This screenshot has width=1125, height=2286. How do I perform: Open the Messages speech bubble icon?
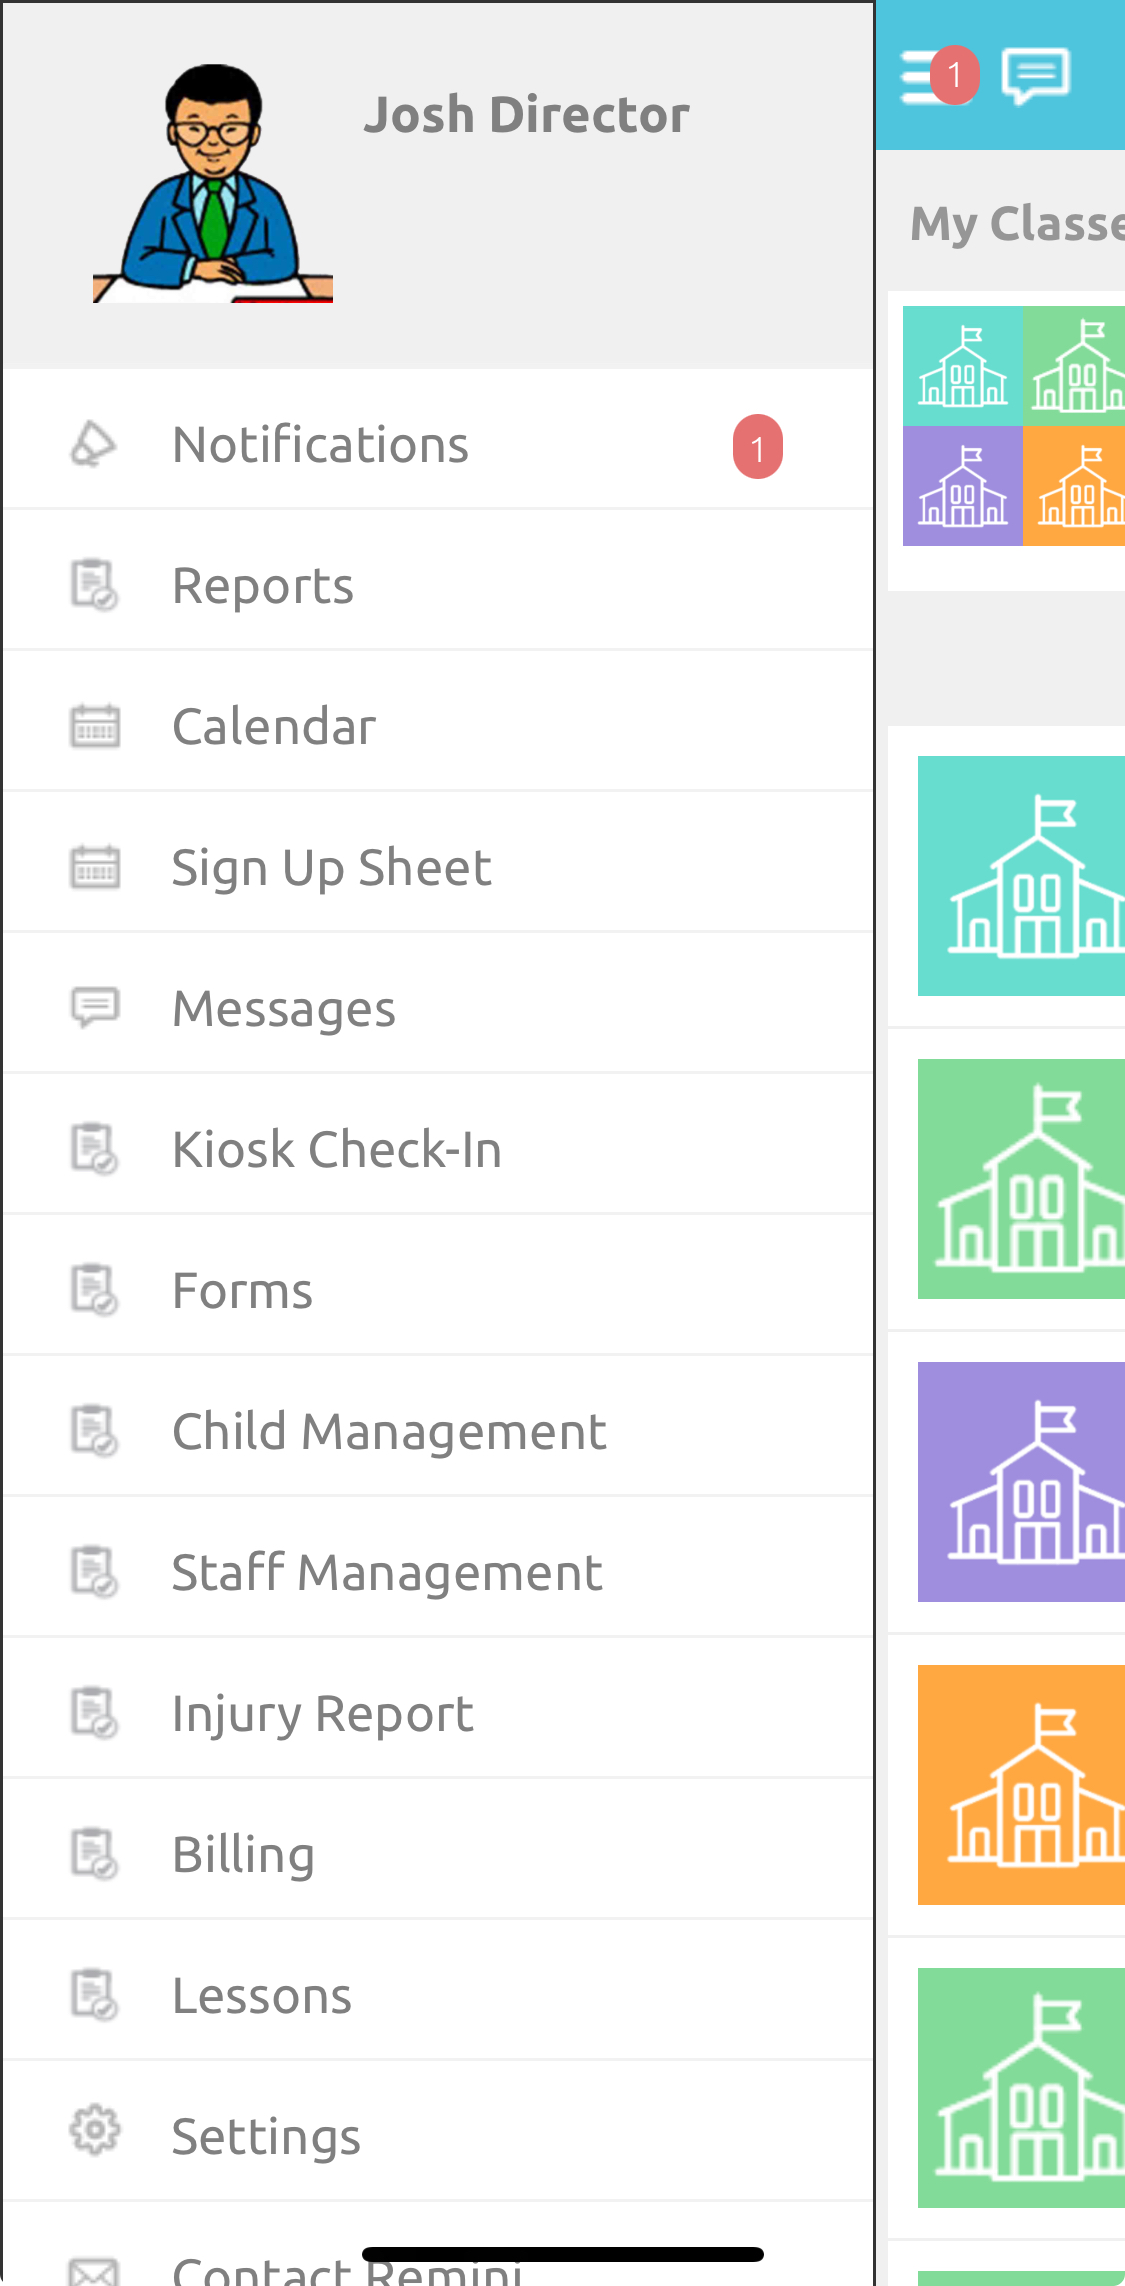tap(95, 1007)
